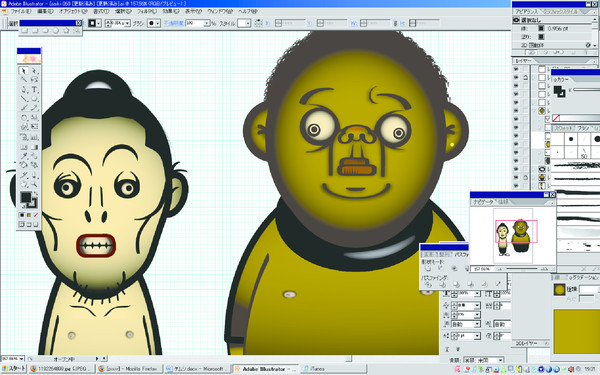This screenshot has width=600, height=375.
Task: Open opacity value dropdown arrow
Action: 207,23
